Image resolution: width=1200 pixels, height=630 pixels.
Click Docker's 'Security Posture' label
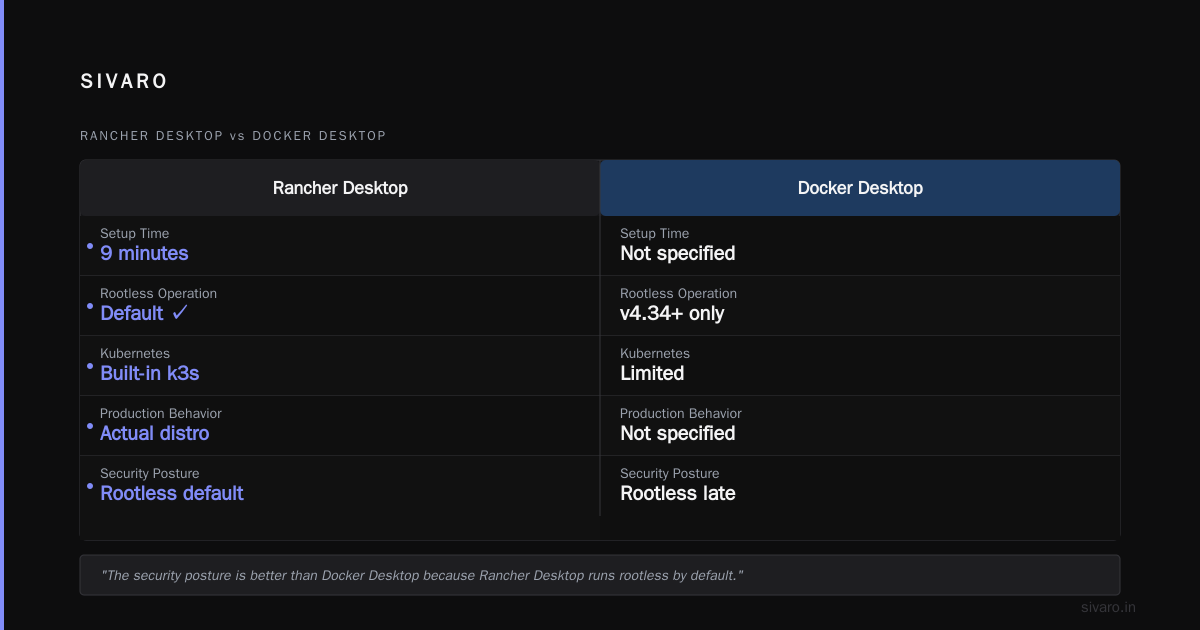pyautogui.click(x=669, y=473)
